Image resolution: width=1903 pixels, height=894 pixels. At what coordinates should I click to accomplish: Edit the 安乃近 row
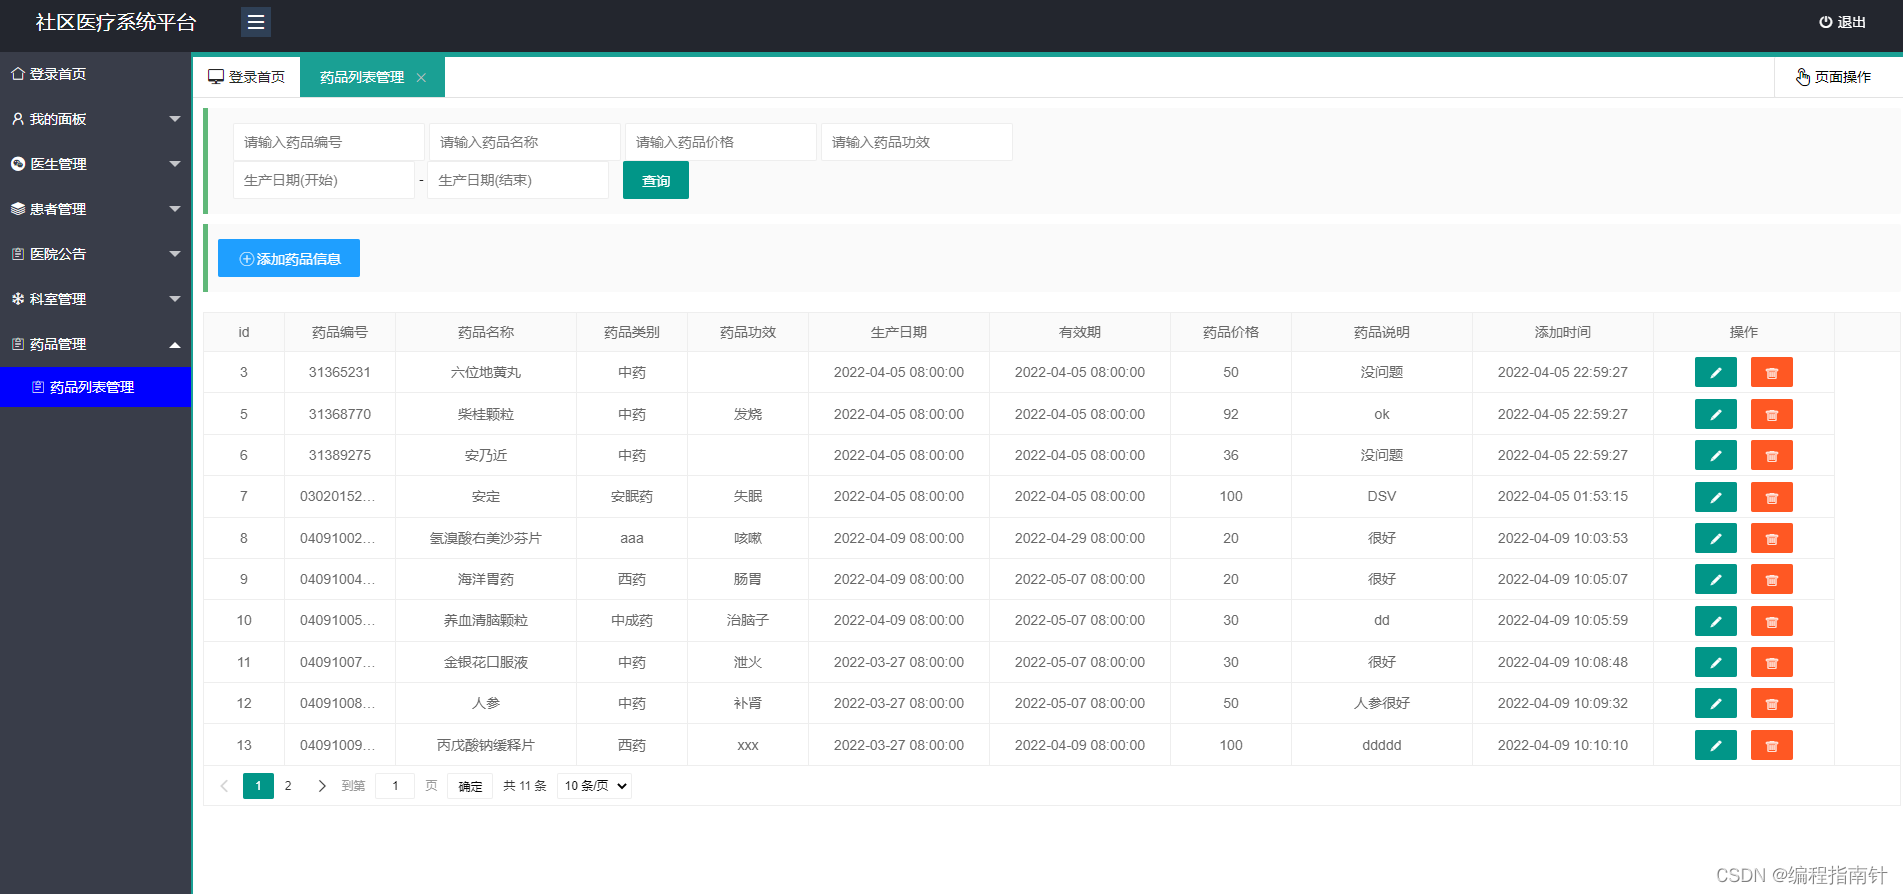pos(1715,455)
